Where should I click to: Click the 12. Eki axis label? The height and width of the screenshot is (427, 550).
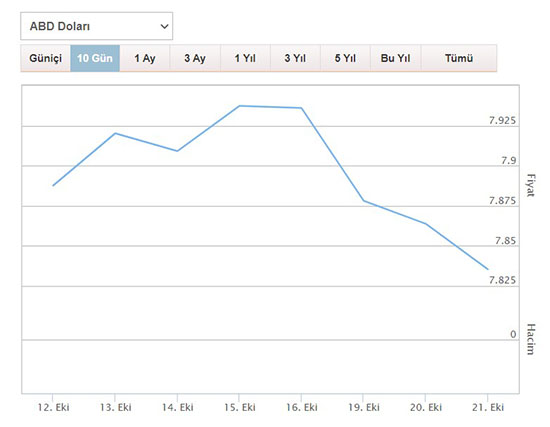tap(54, 407)
